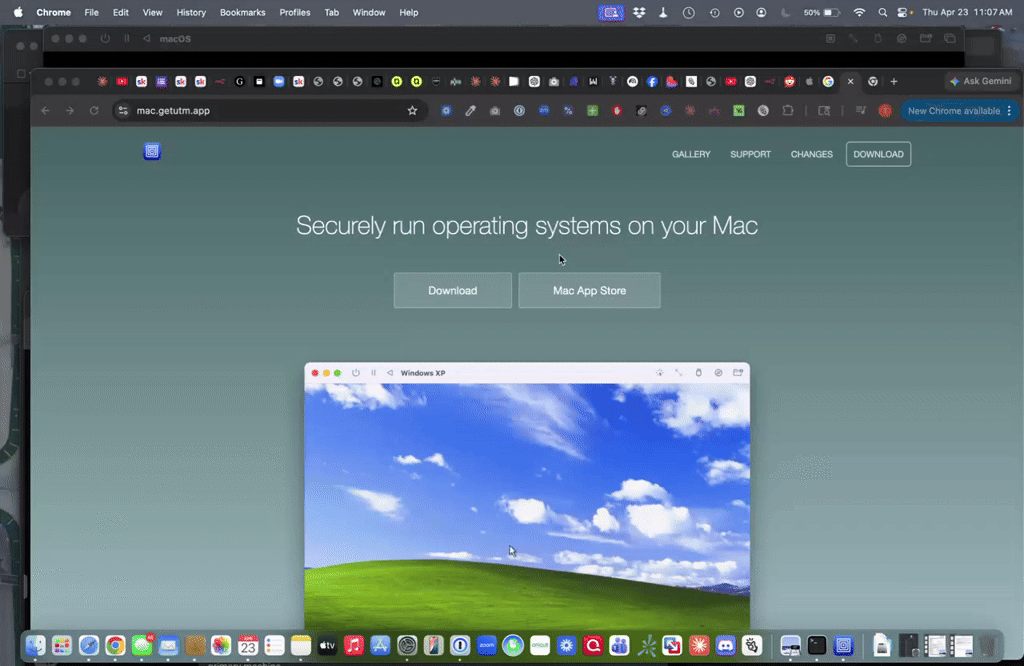Click the Dropbox menu bar icon
Screen dimensions: 1024x666
pos(639,12)
